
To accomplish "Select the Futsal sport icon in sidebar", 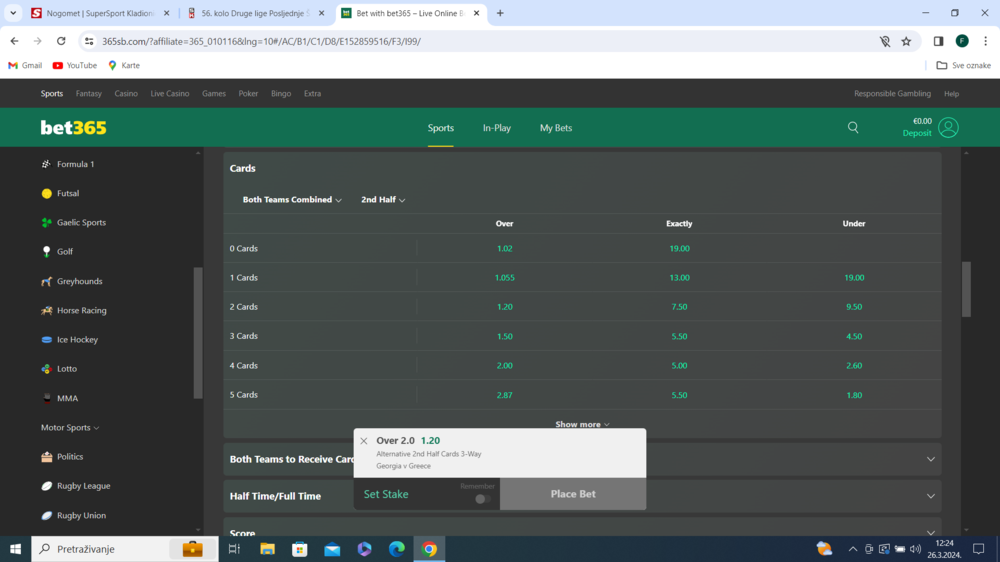I will pos(47,193).
